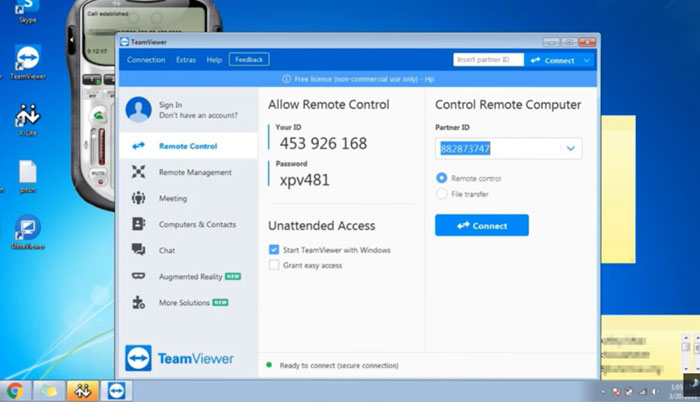Disable Start TeamViewer with Windows checkbox
700x402 pixels.
click(274, 250)
